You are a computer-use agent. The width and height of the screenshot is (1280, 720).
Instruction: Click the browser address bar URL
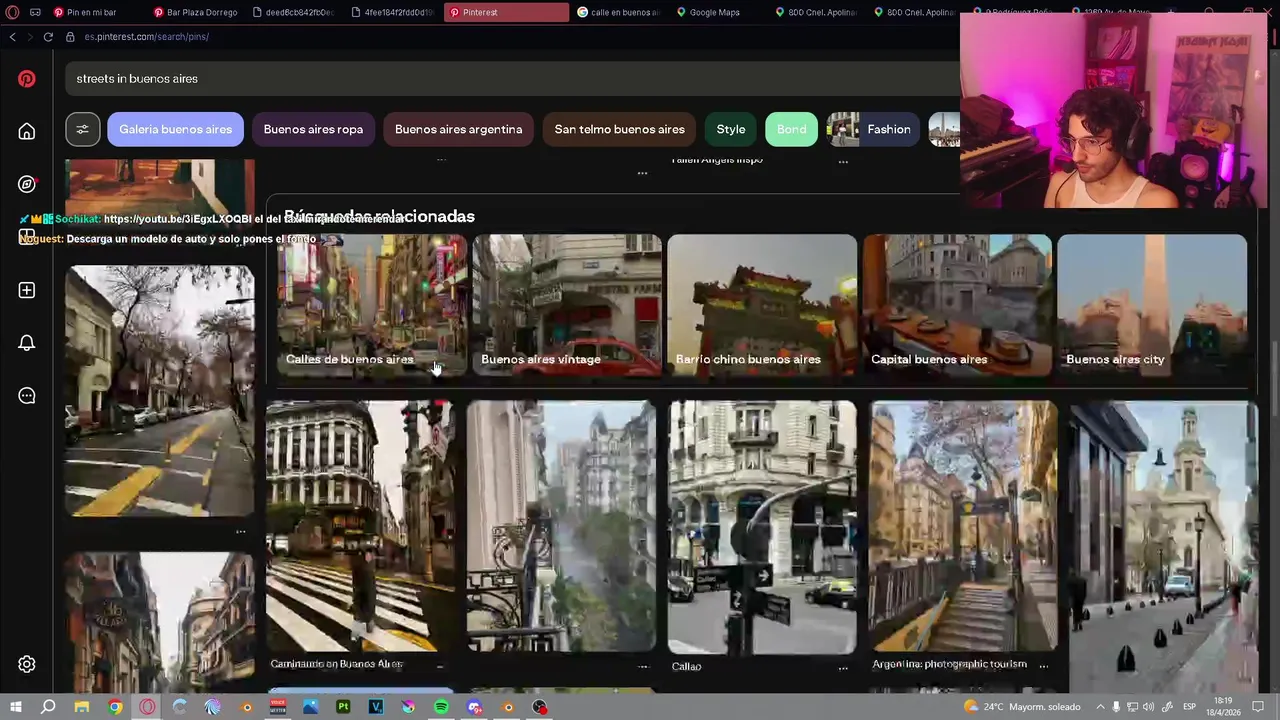147,37
